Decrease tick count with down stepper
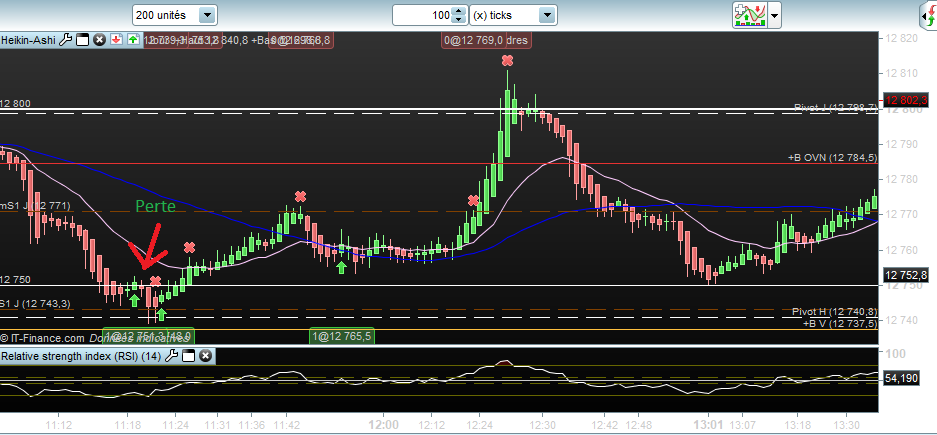This screenshot has height=435, width=937. pos(458,20)
